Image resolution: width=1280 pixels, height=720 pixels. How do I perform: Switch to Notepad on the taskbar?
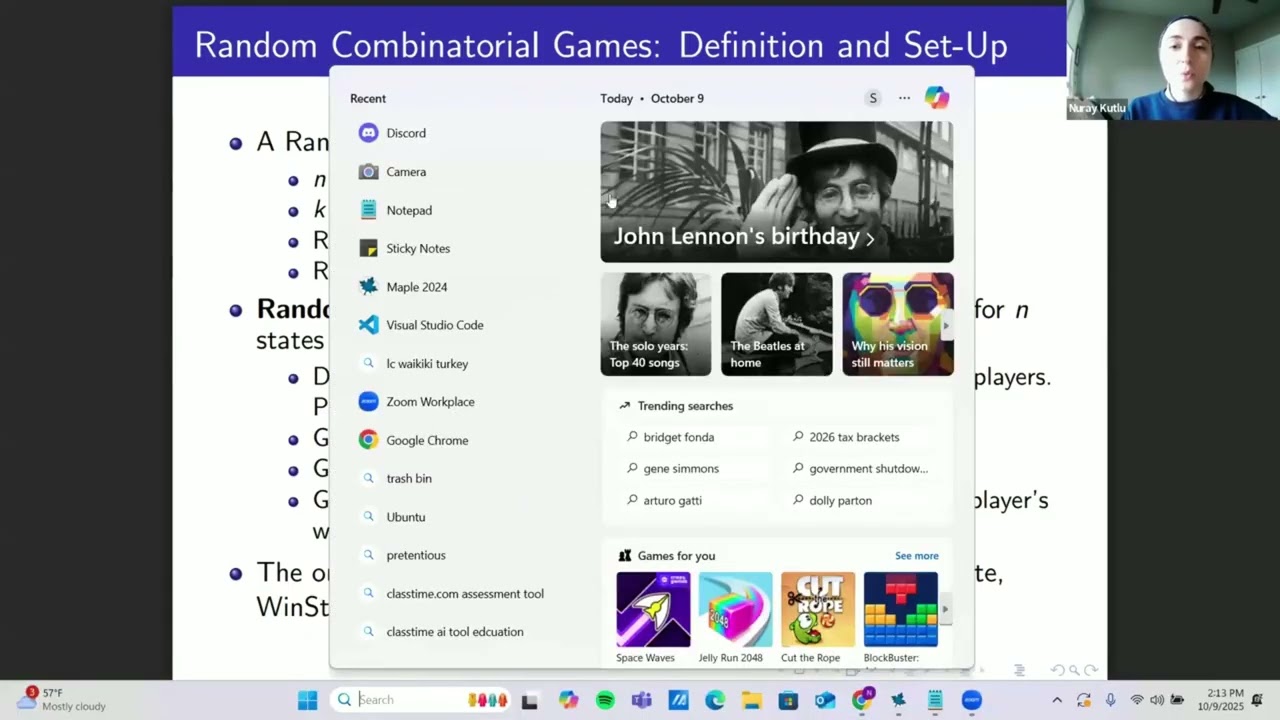(935, 701)
